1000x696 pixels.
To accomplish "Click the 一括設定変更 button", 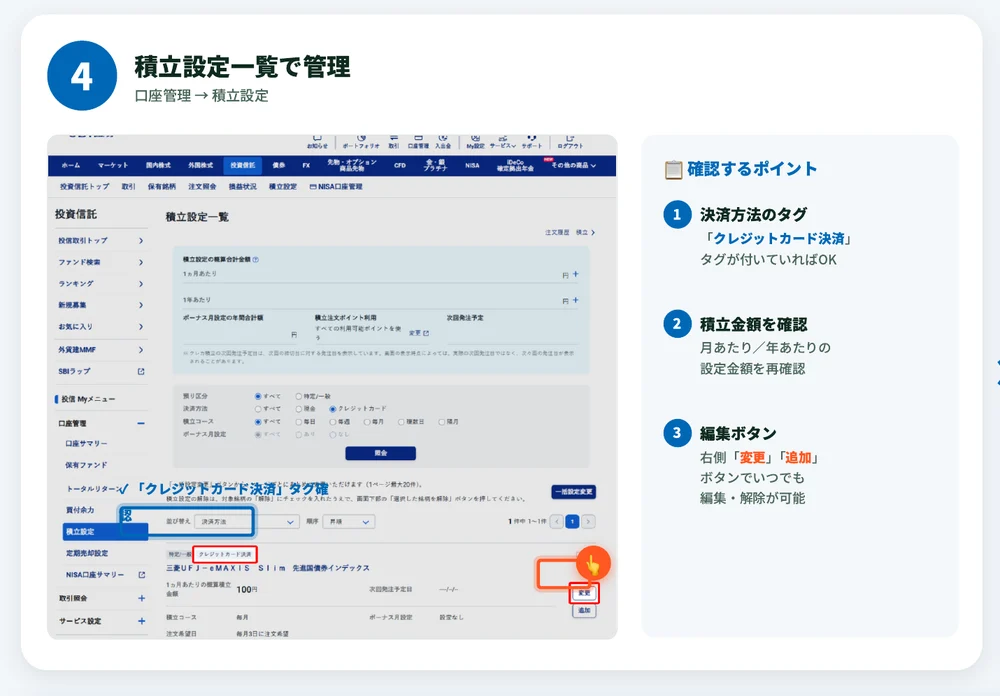I will [573, 492].
